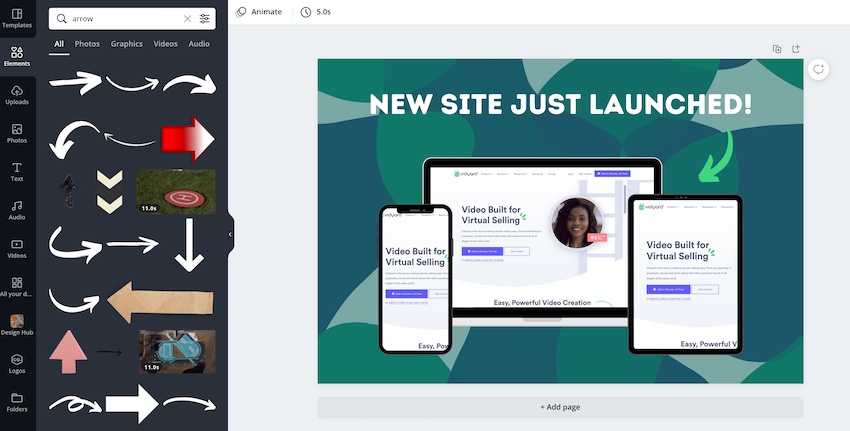Screen dimensions: 850x431
Task: Switch to the Audio results tab
Action: [x=199, y=44]
